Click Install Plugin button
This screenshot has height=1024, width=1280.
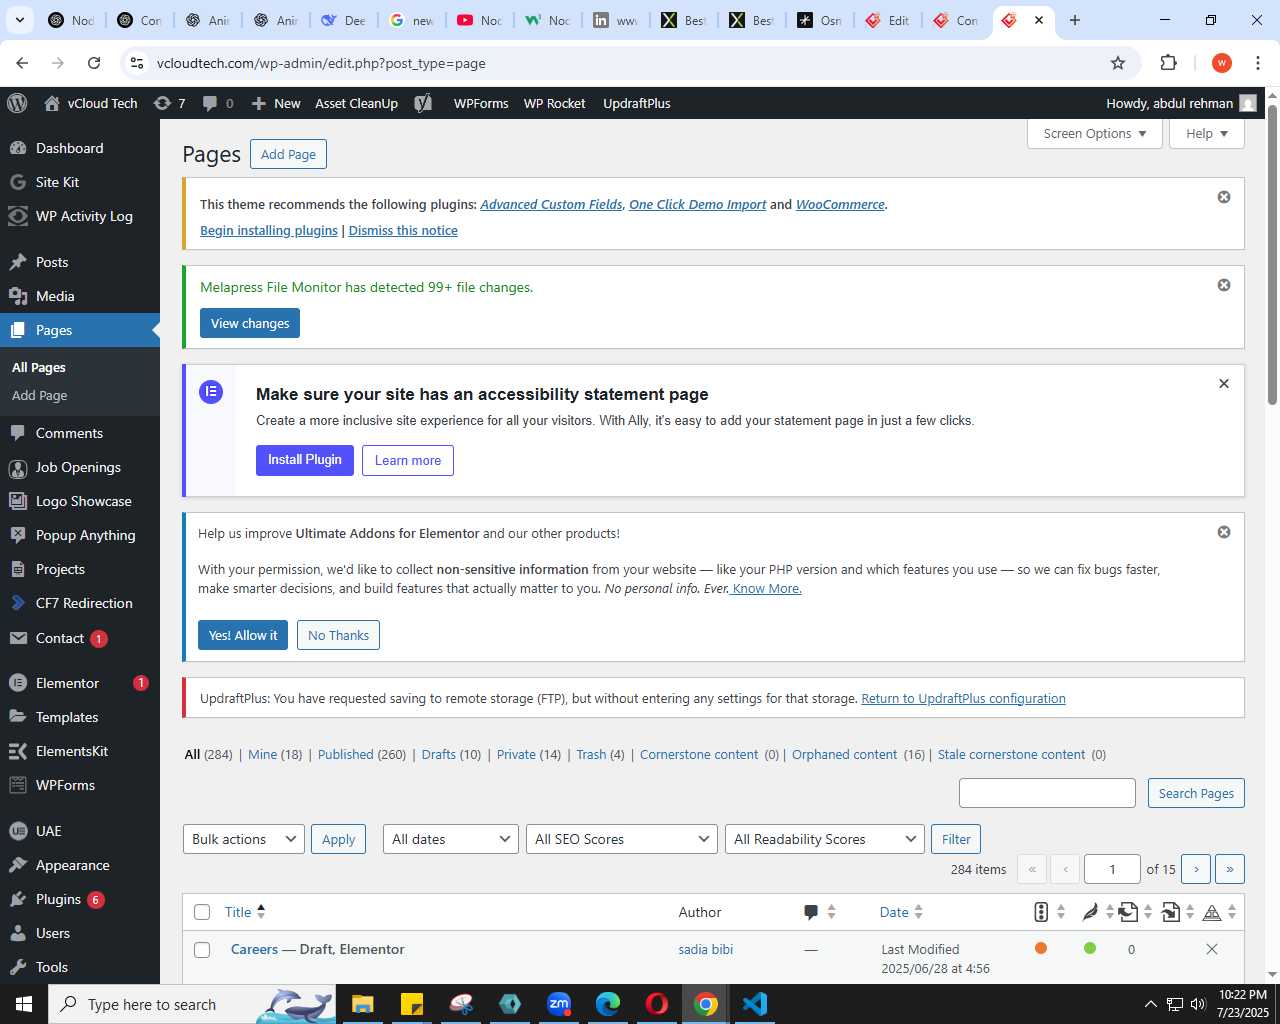[x=305, y=460]
